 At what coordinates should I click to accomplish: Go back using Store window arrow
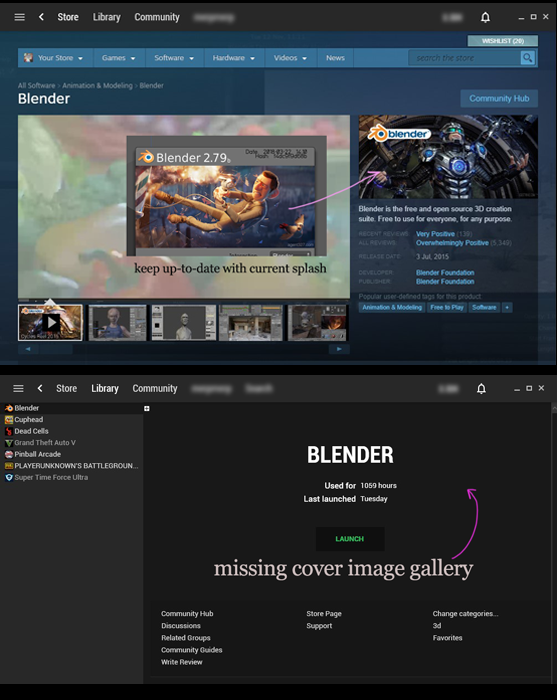pyautogui.click(x=41, y=17)
